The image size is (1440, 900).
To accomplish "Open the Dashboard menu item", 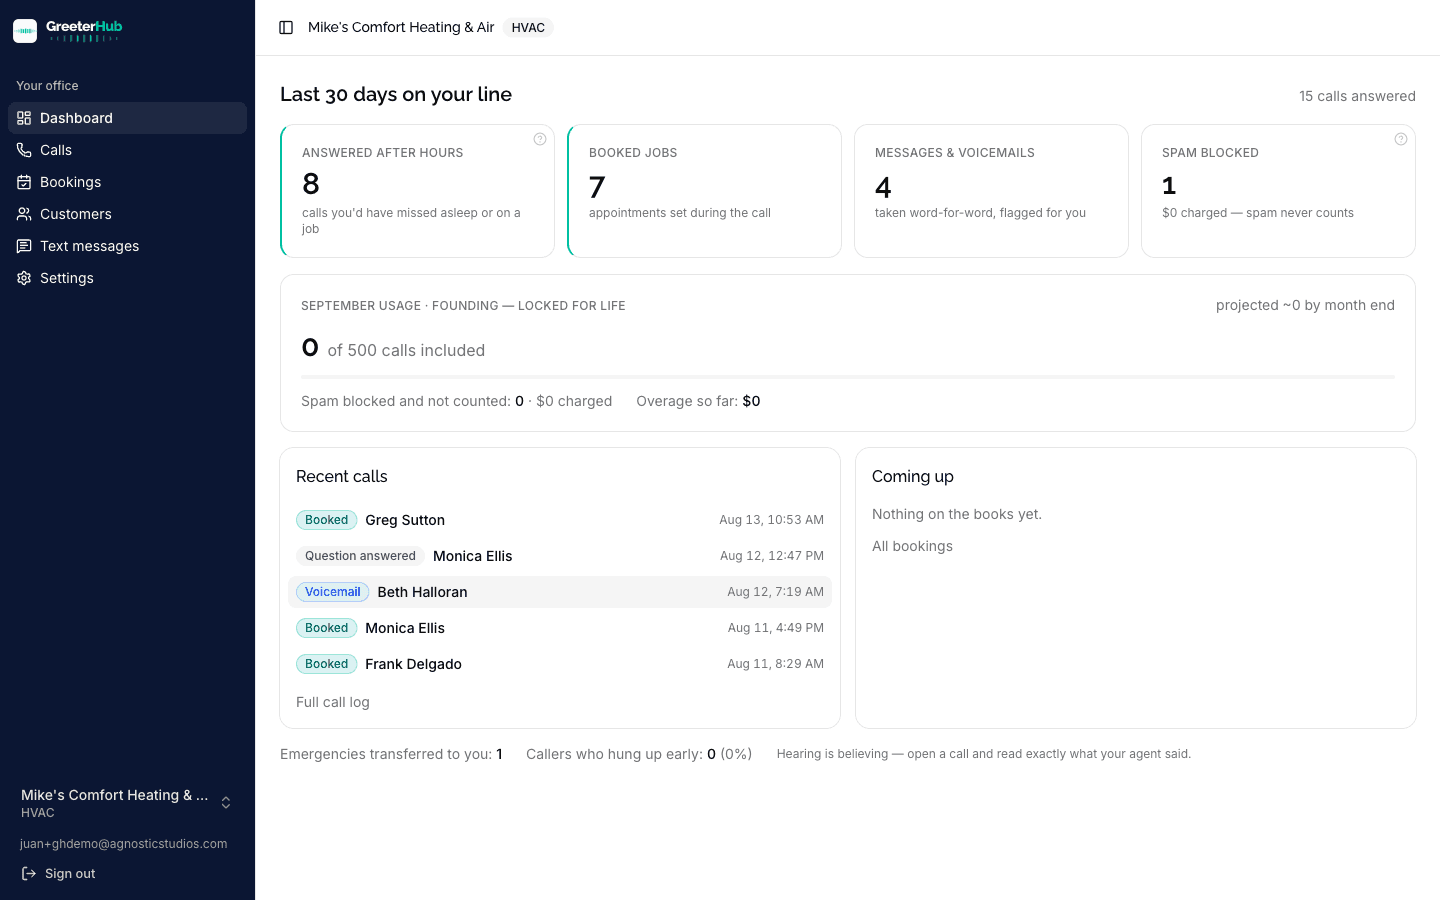I will (x=127, y=118).
